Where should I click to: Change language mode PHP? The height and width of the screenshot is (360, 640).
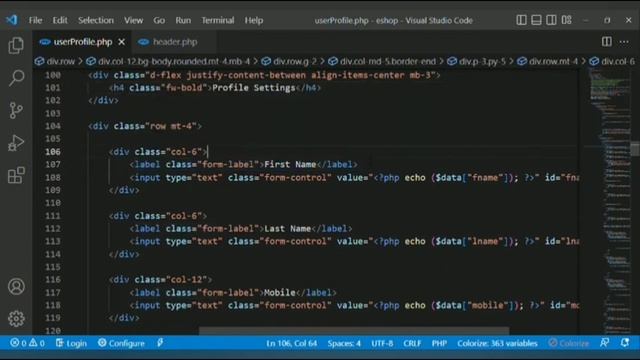coord(439,343)
